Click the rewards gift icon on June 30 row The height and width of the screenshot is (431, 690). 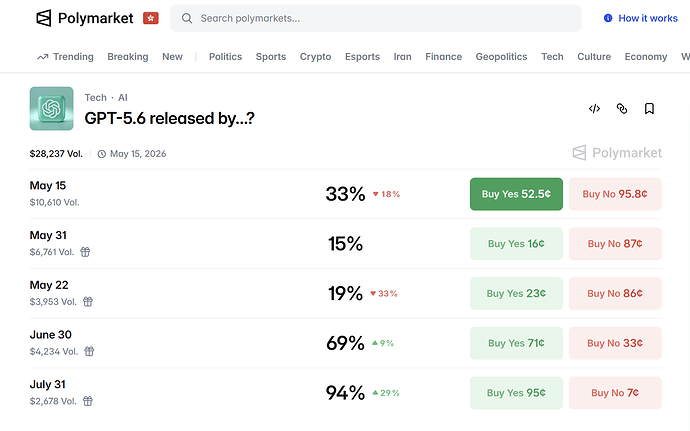click(x=89, y=351)
